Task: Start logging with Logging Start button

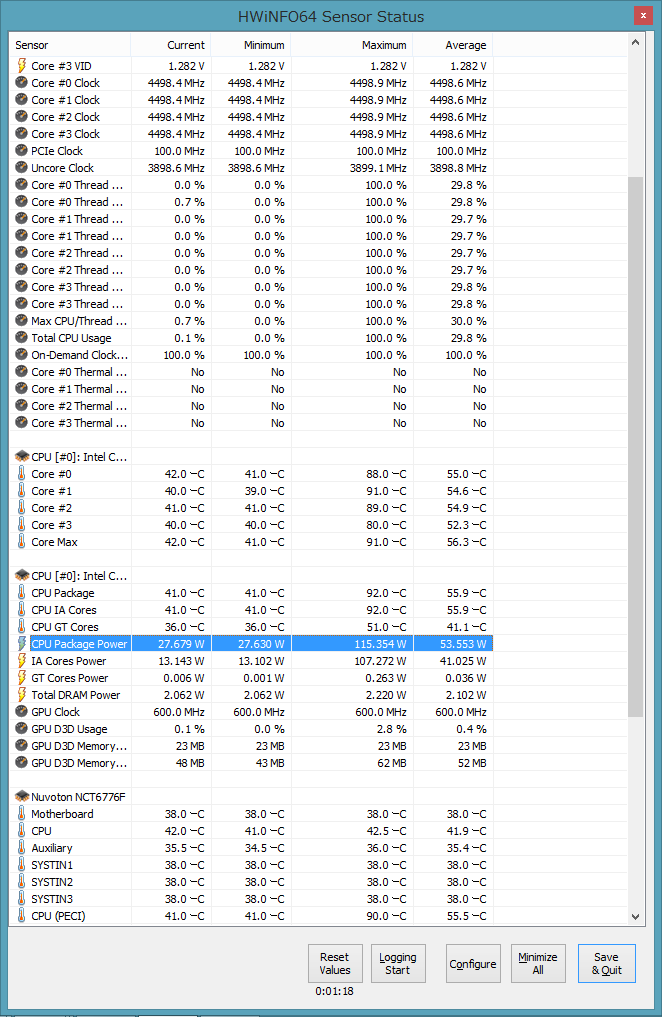Action: [397, 963]
